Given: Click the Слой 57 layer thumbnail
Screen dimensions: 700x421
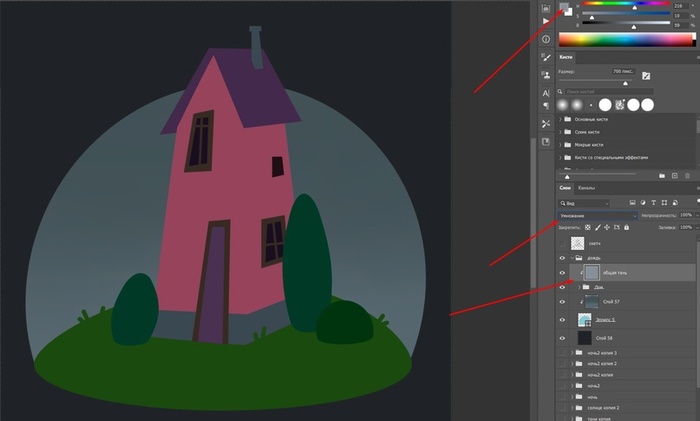Looking at the screenshot, I should coord(592,302).
